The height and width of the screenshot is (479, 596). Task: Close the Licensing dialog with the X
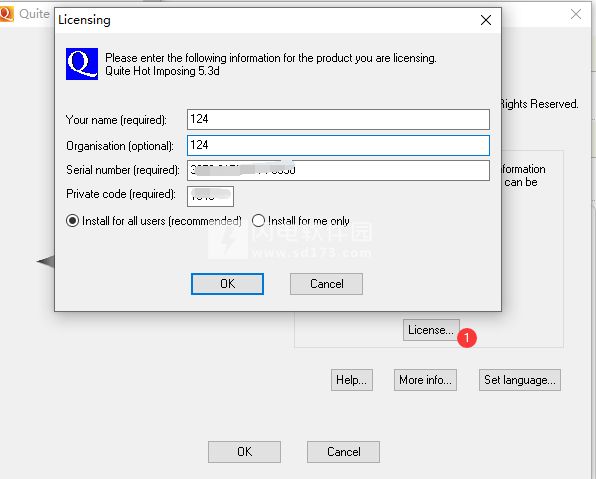click(x=486, y=20)
